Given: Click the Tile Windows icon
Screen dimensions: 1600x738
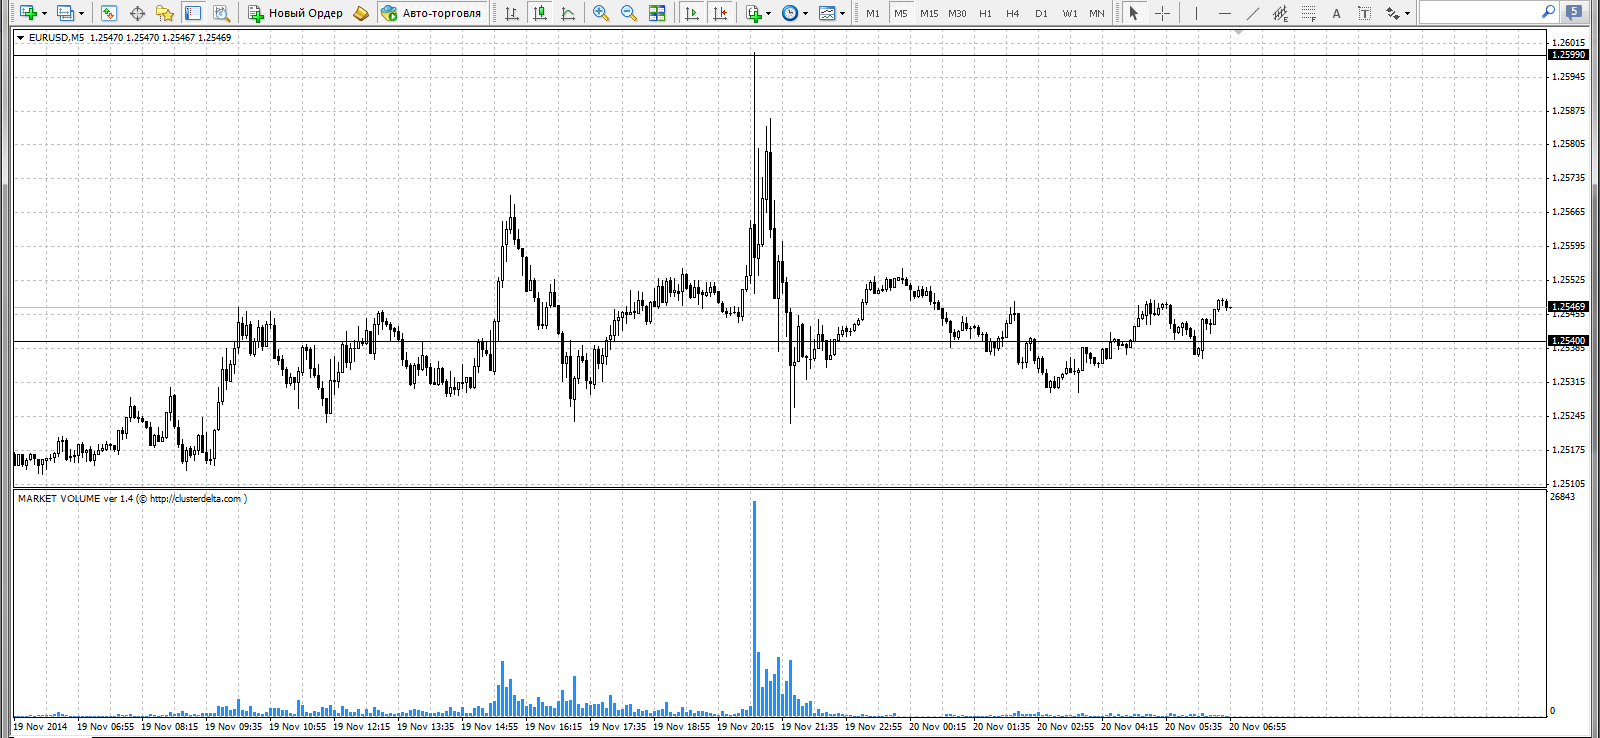Looking at the screenshot, I should [657, 13].
